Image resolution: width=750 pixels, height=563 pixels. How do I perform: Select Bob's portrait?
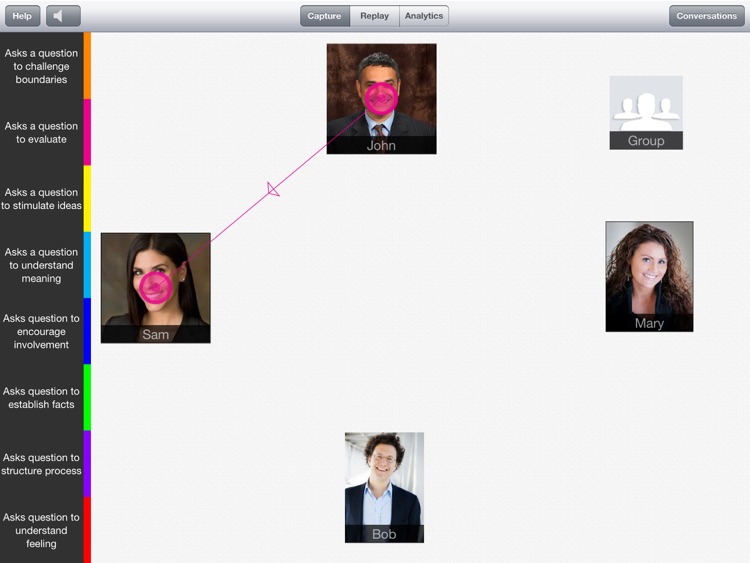pos(384,487)
